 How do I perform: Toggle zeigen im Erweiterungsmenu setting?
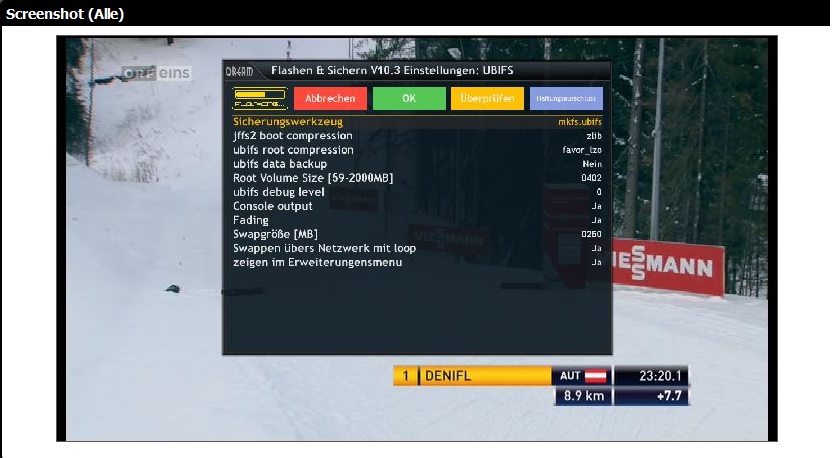pos(596,262)
